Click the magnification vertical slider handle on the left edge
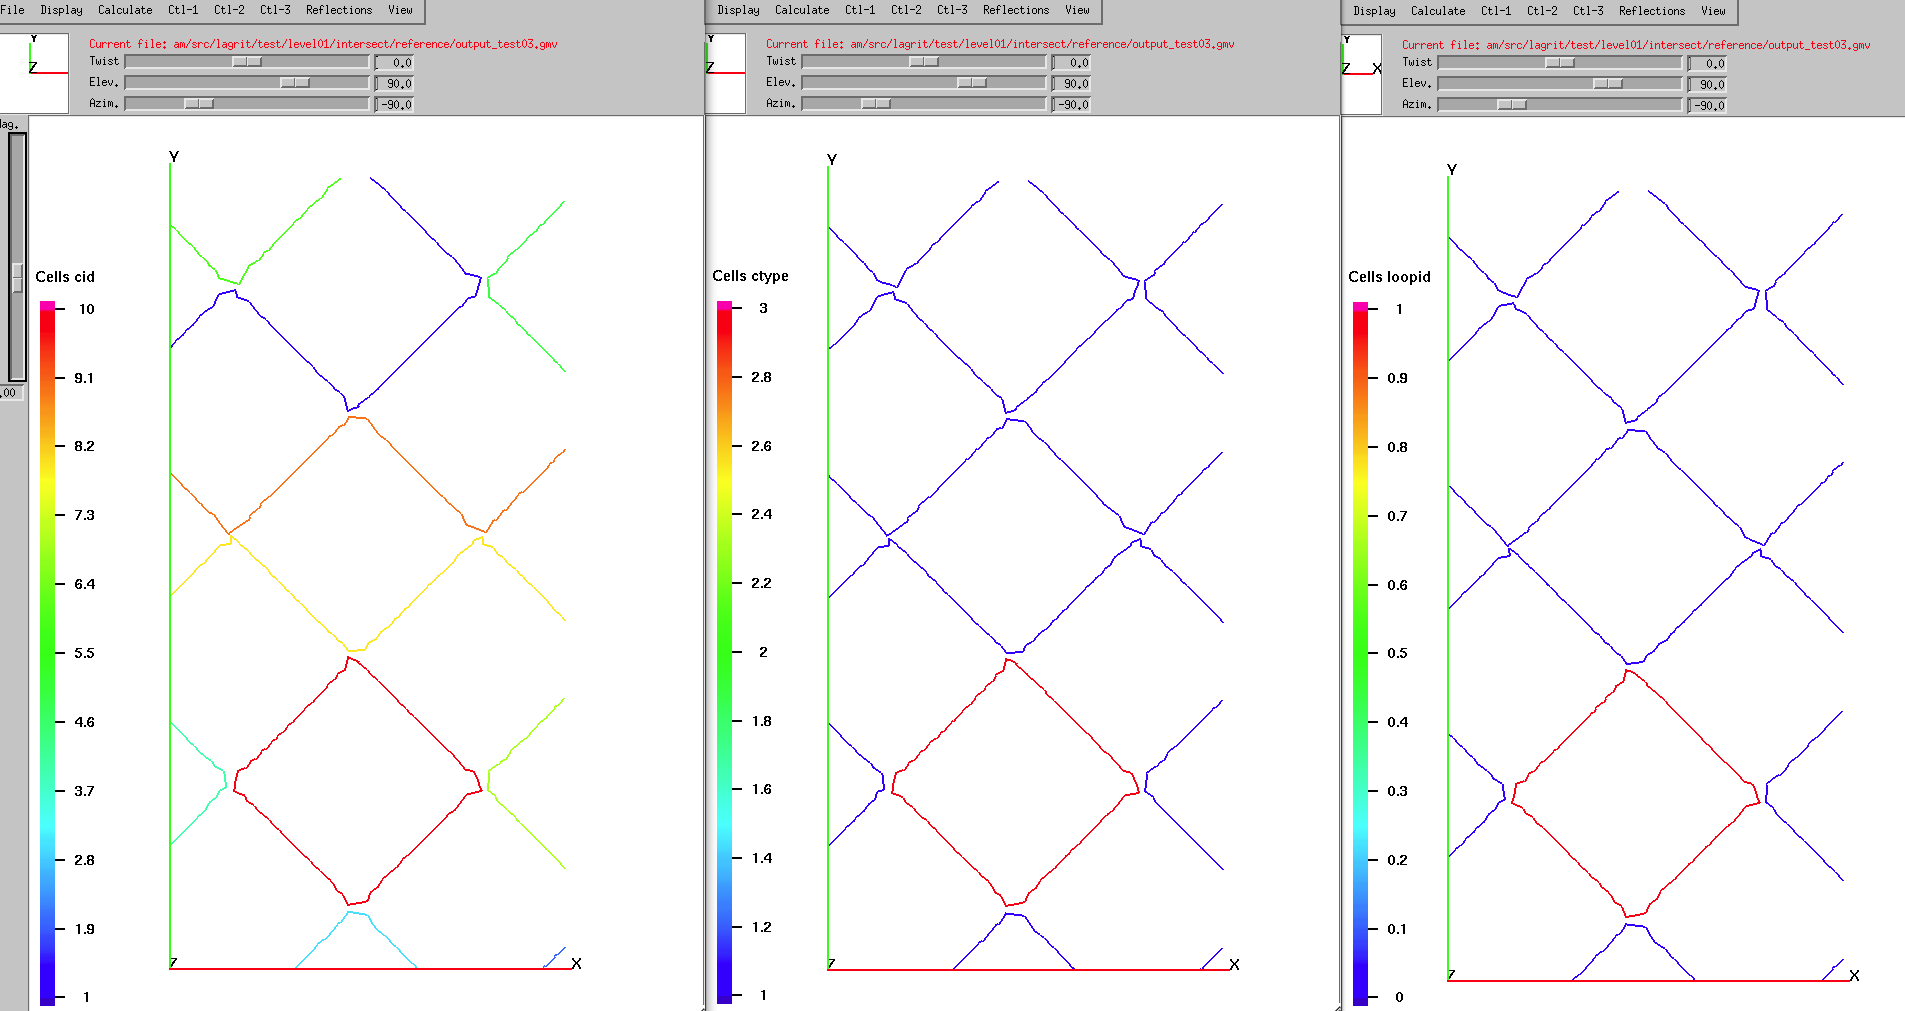Viewport: 1905px width, 1011px height. tap(17, 277)
